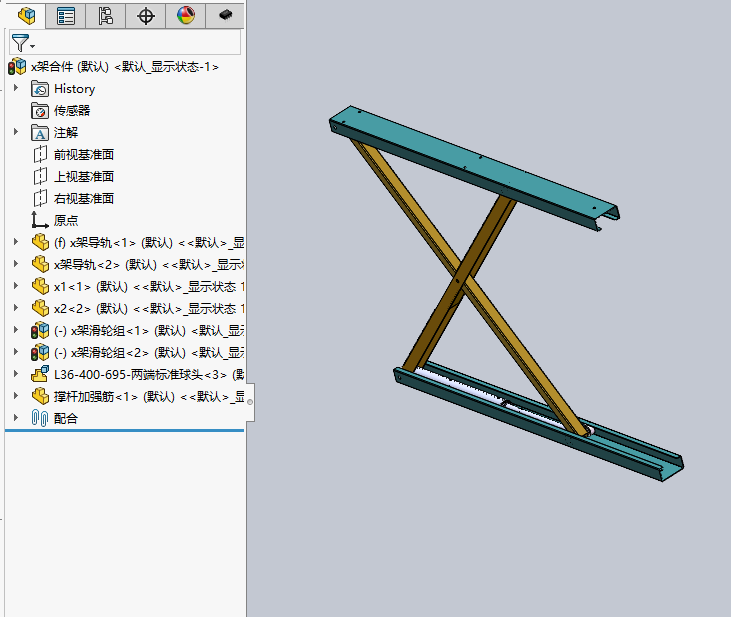Screen dimensions: 731x617
Task: Expand the 配合 mates folder
Action: click(x=16, y=417)
